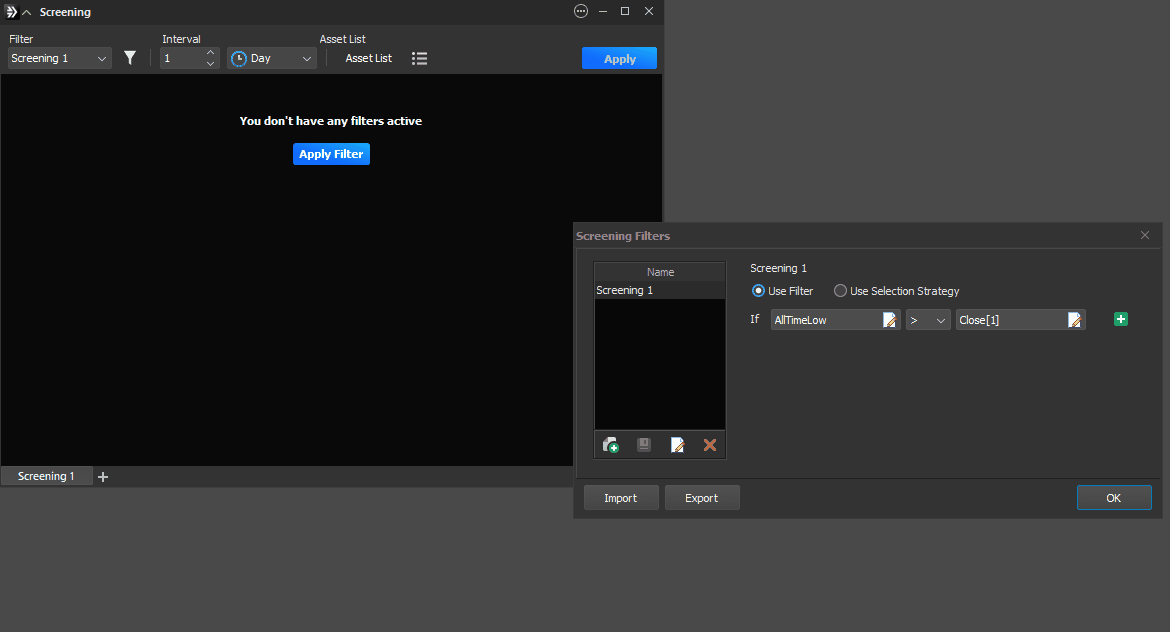Click the save screening disk icon
This screenshot has width=1170, height=632.
tap(644, 445)
